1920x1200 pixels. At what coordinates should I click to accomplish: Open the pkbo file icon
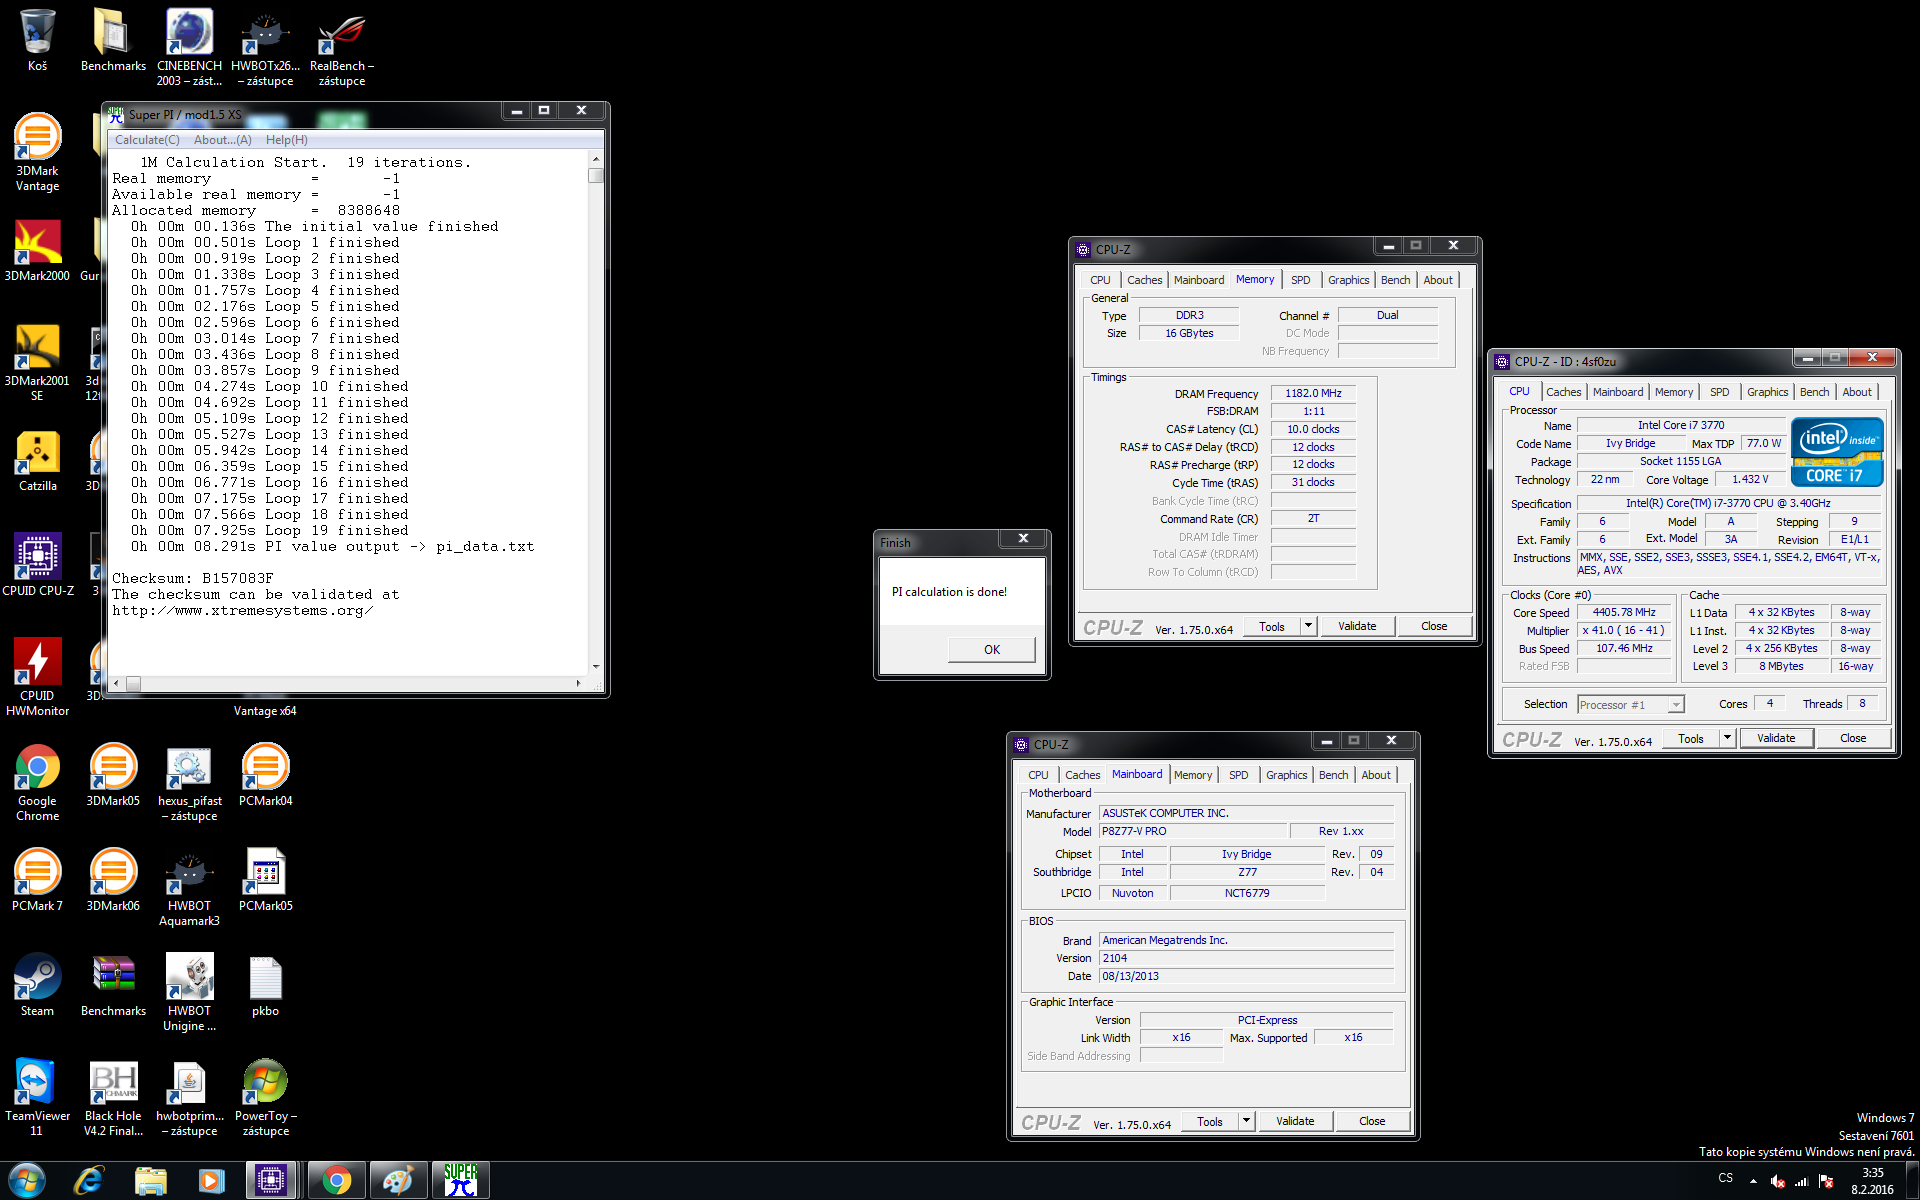click(265, 985)
